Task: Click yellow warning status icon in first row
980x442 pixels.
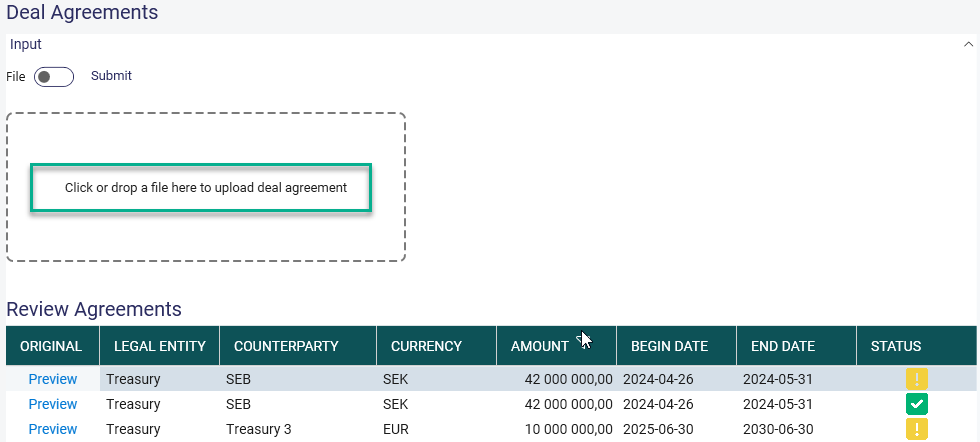Action: [x=917, y=379]
